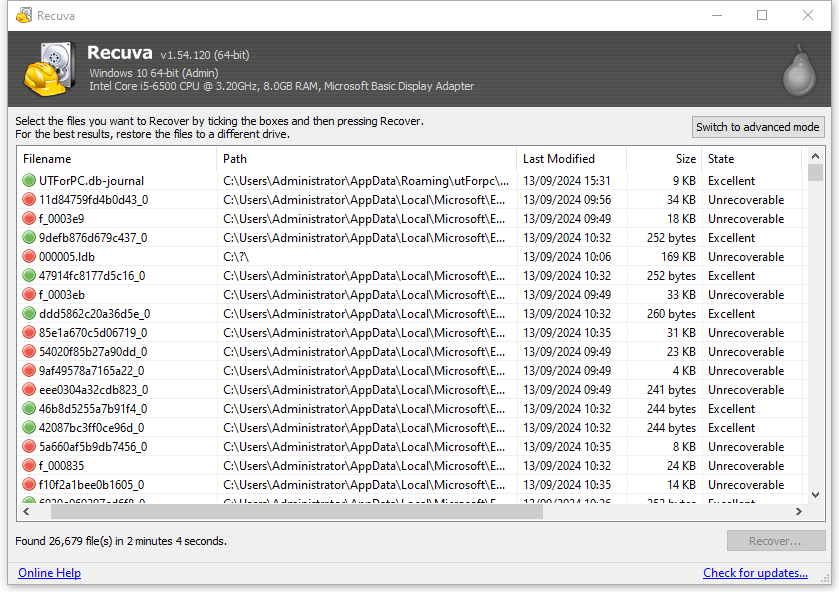Click red status dot for 5a660af5b9db7456_0

[29, 447]
